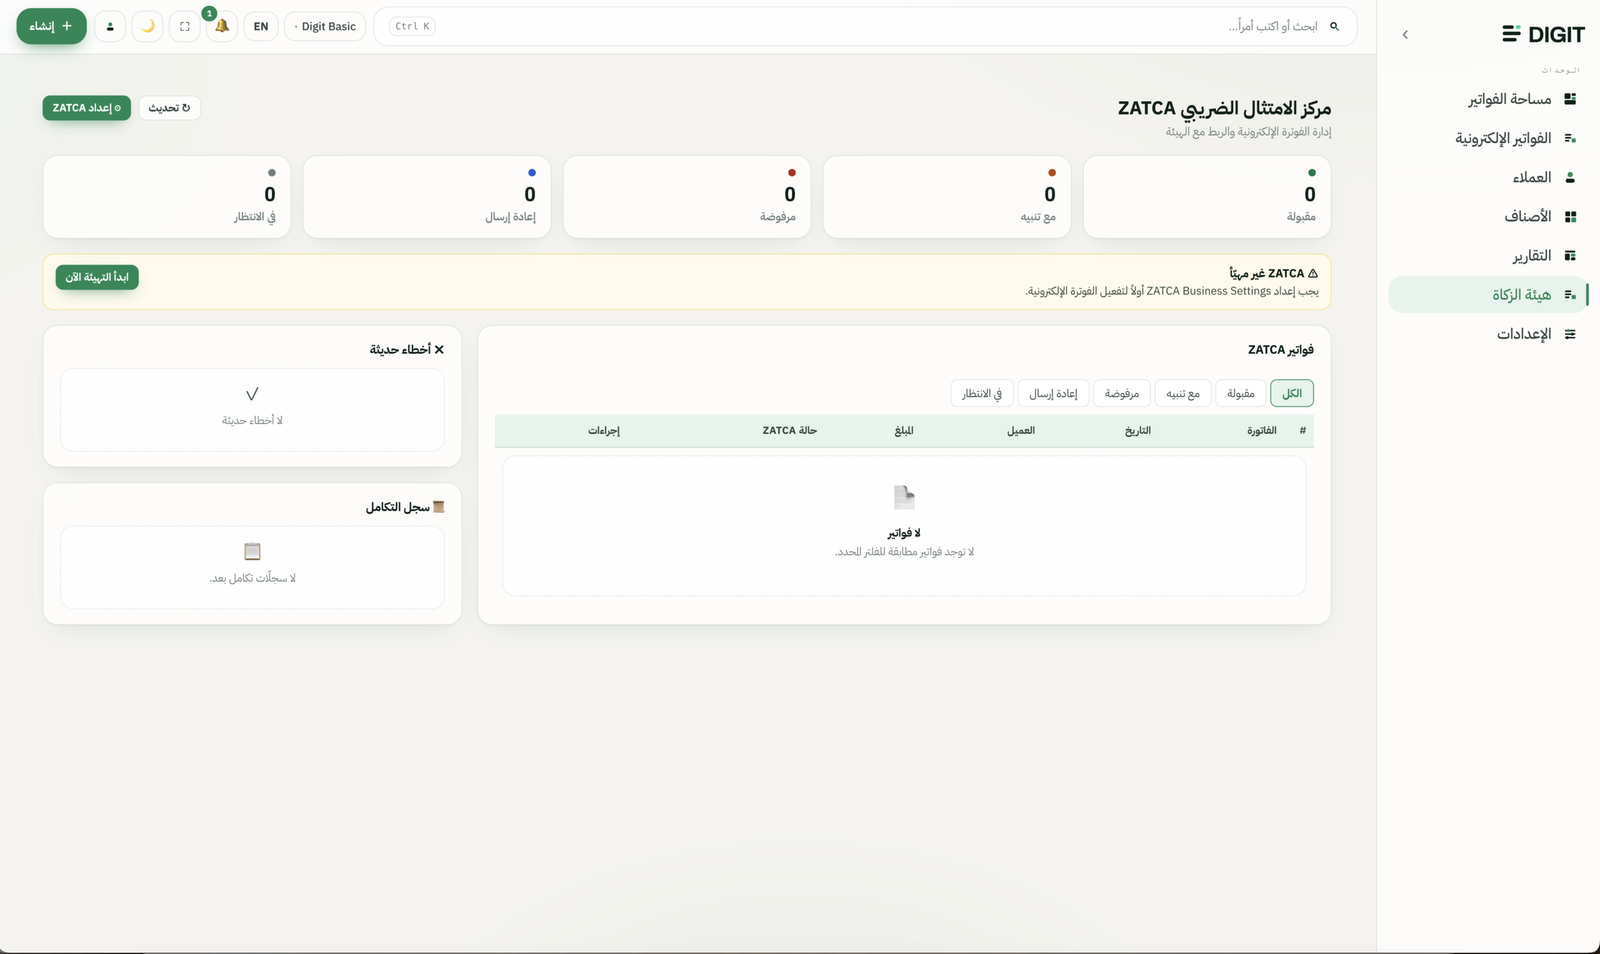Select the مقبولة filter tab
The image size is (1600, 954).
[1241, 393]
